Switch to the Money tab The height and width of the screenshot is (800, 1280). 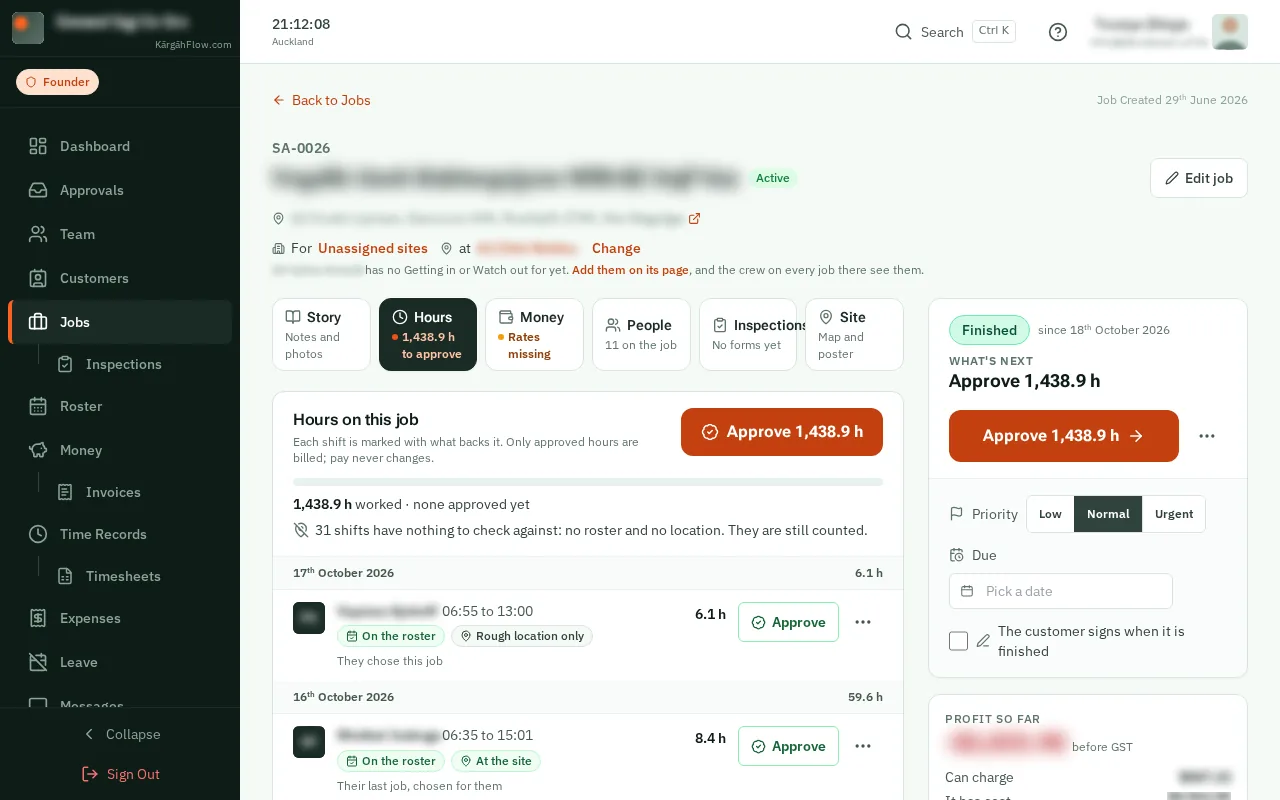pyautogui.click(x=534, y=334)
